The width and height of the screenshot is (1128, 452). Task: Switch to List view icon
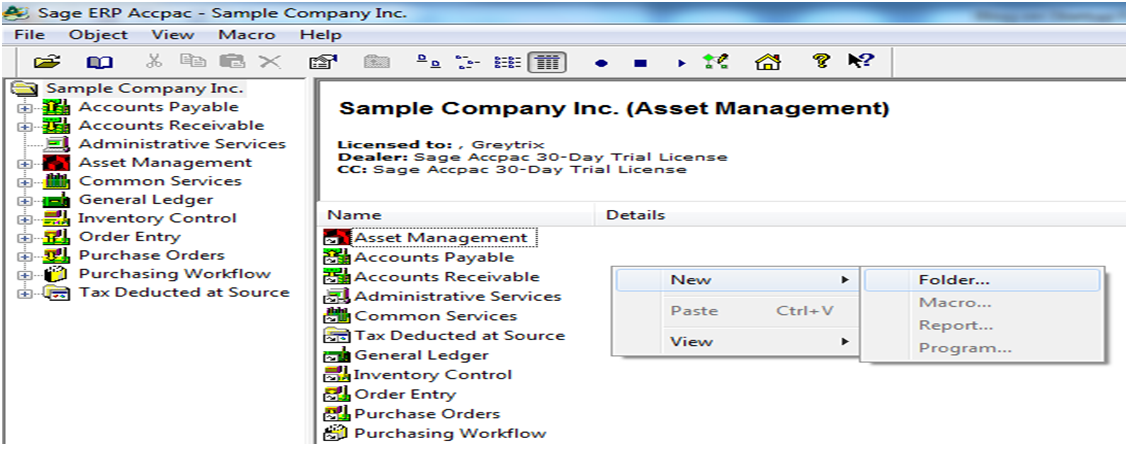507,63
